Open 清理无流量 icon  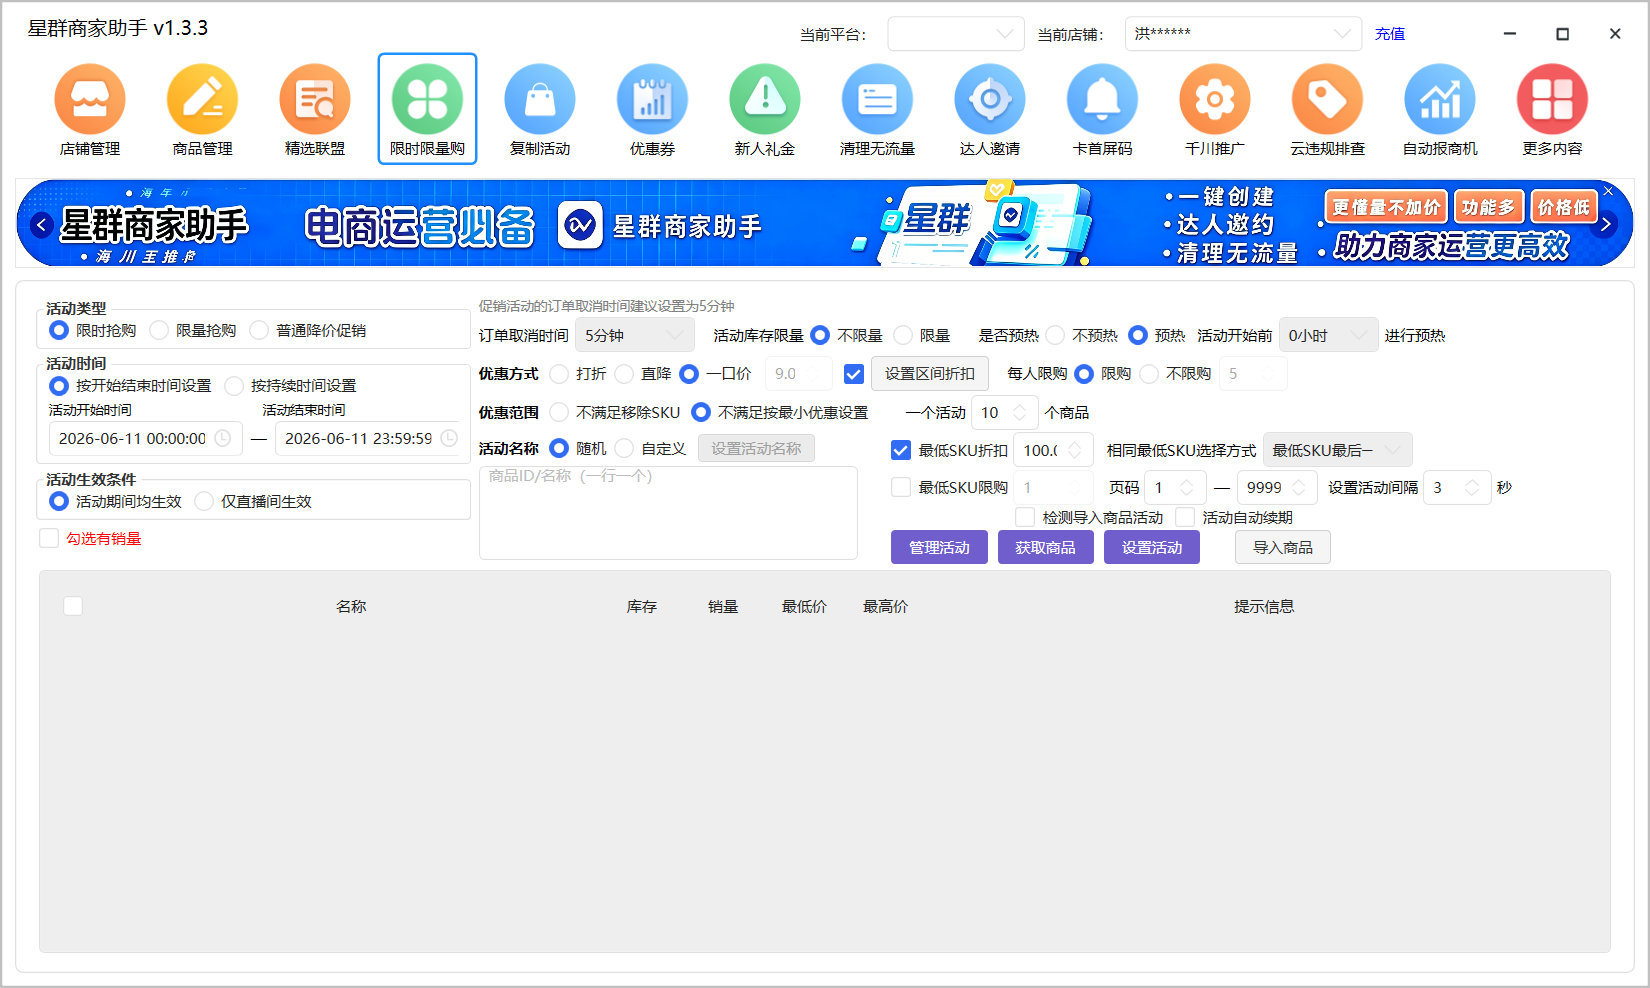(877, 110)
